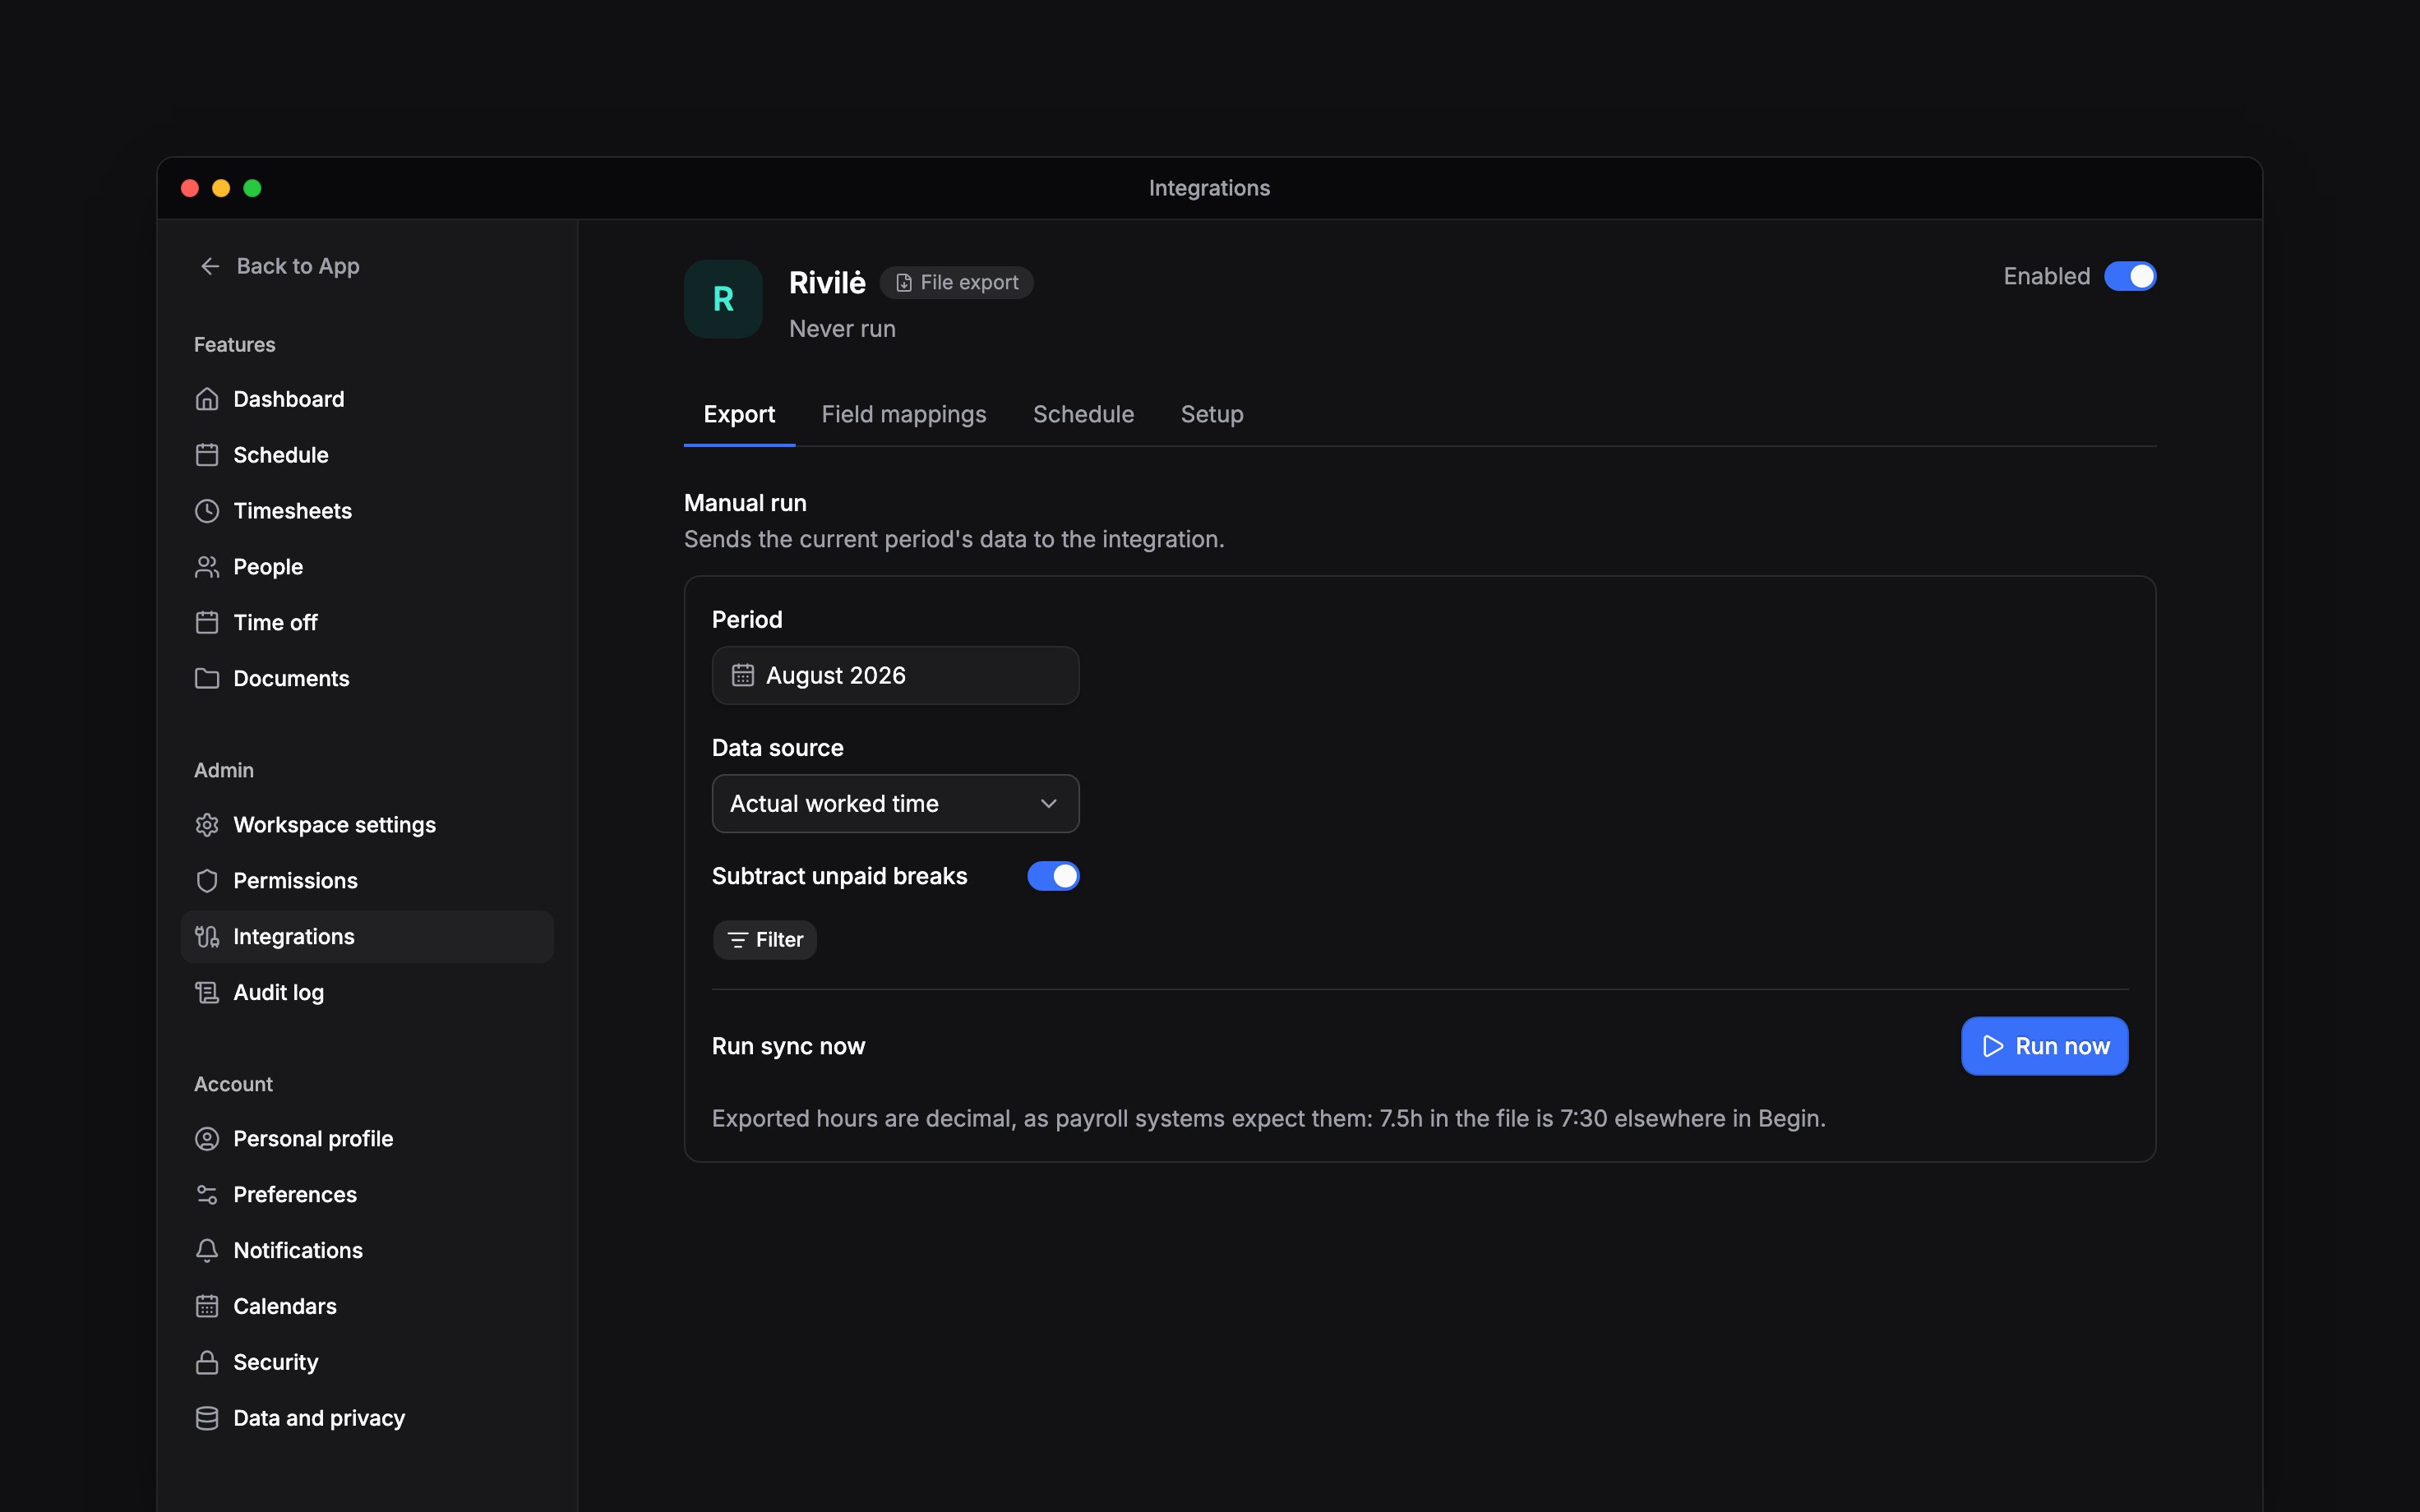
Task: Switch to the Field mappings tab
Action: [903, 414]
